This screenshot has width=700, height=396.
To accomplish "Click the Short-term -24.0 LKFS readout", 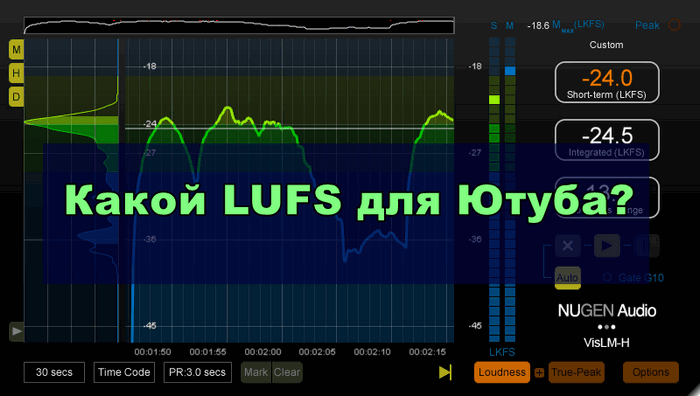I will pos(607,83).
